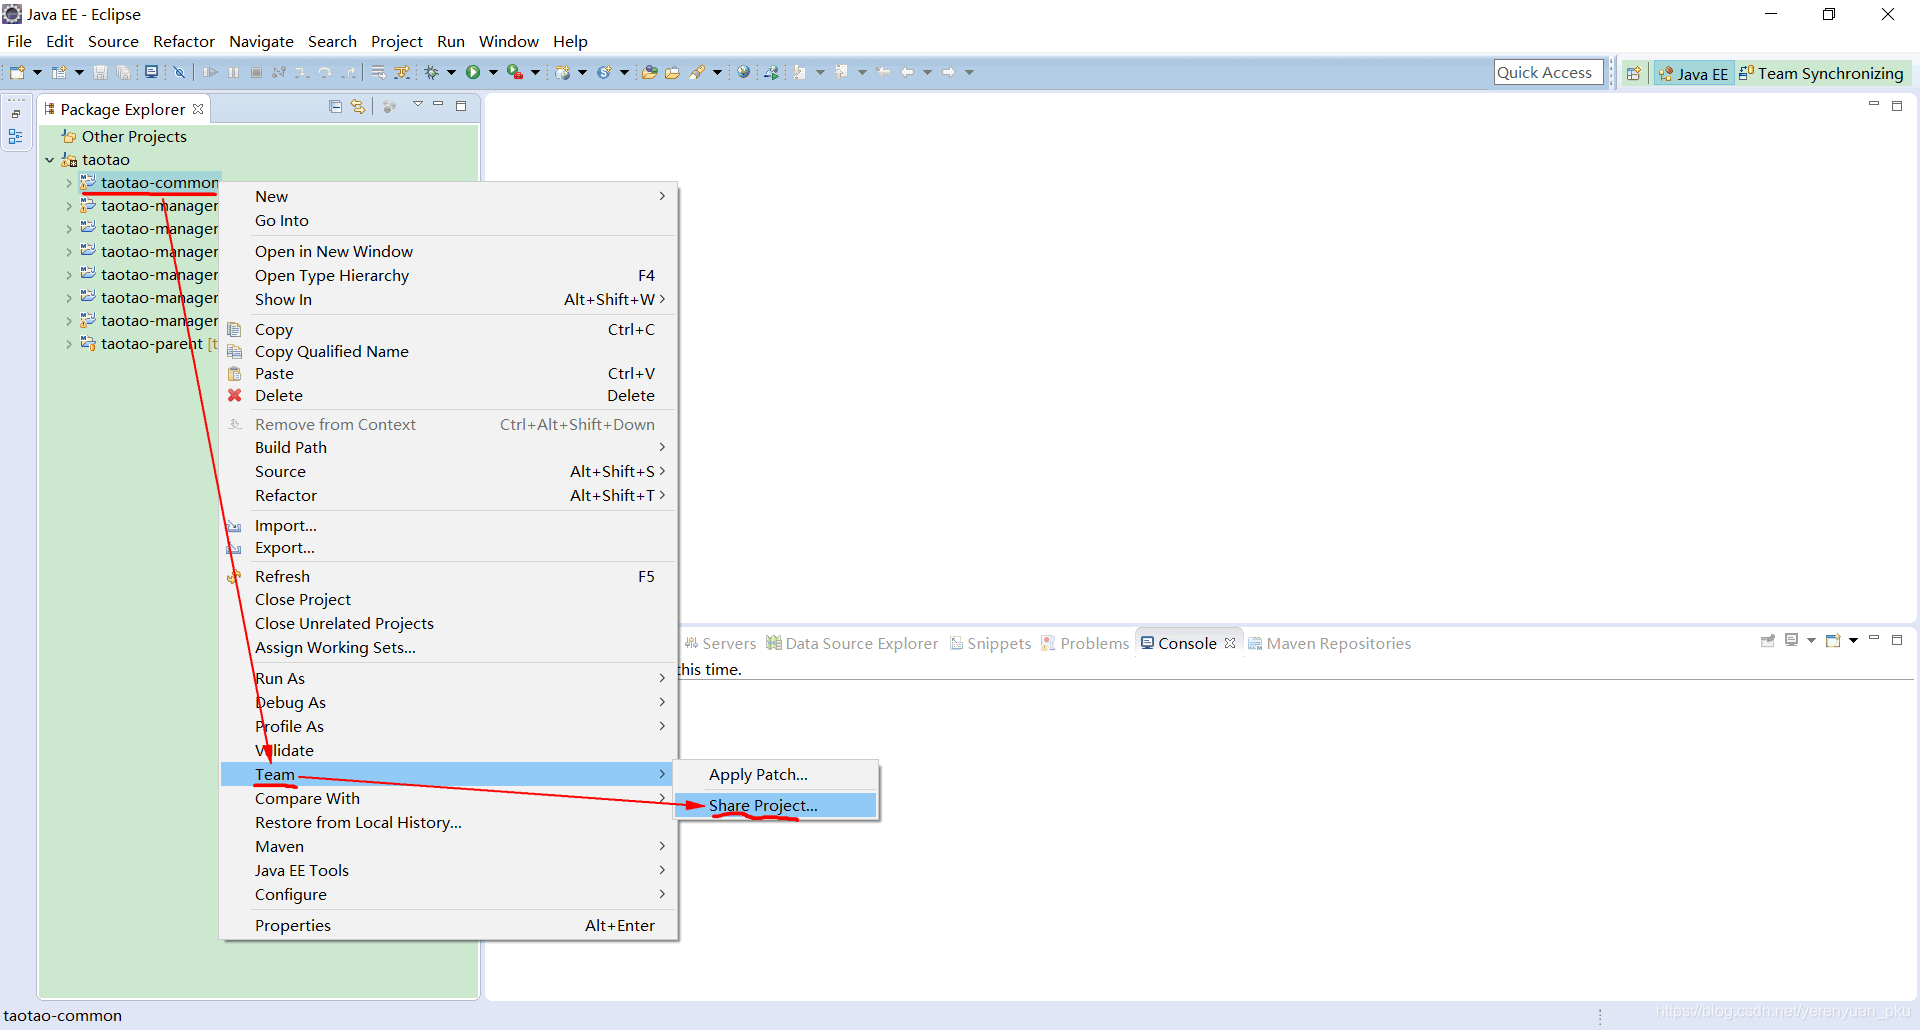Open the New submenu in context menu
This screenshot has height=1030, width=1920.
click(x=449, y=196)
